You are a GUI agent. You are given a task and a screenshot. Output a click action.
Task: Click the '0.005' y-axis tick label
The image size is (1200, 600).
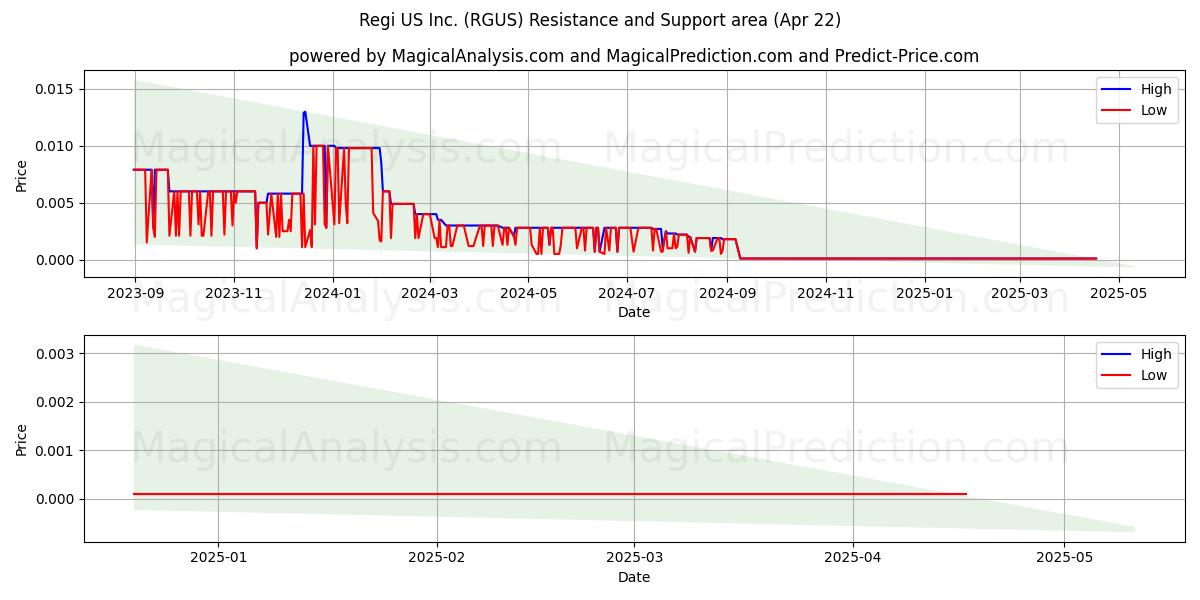point(56,203)
